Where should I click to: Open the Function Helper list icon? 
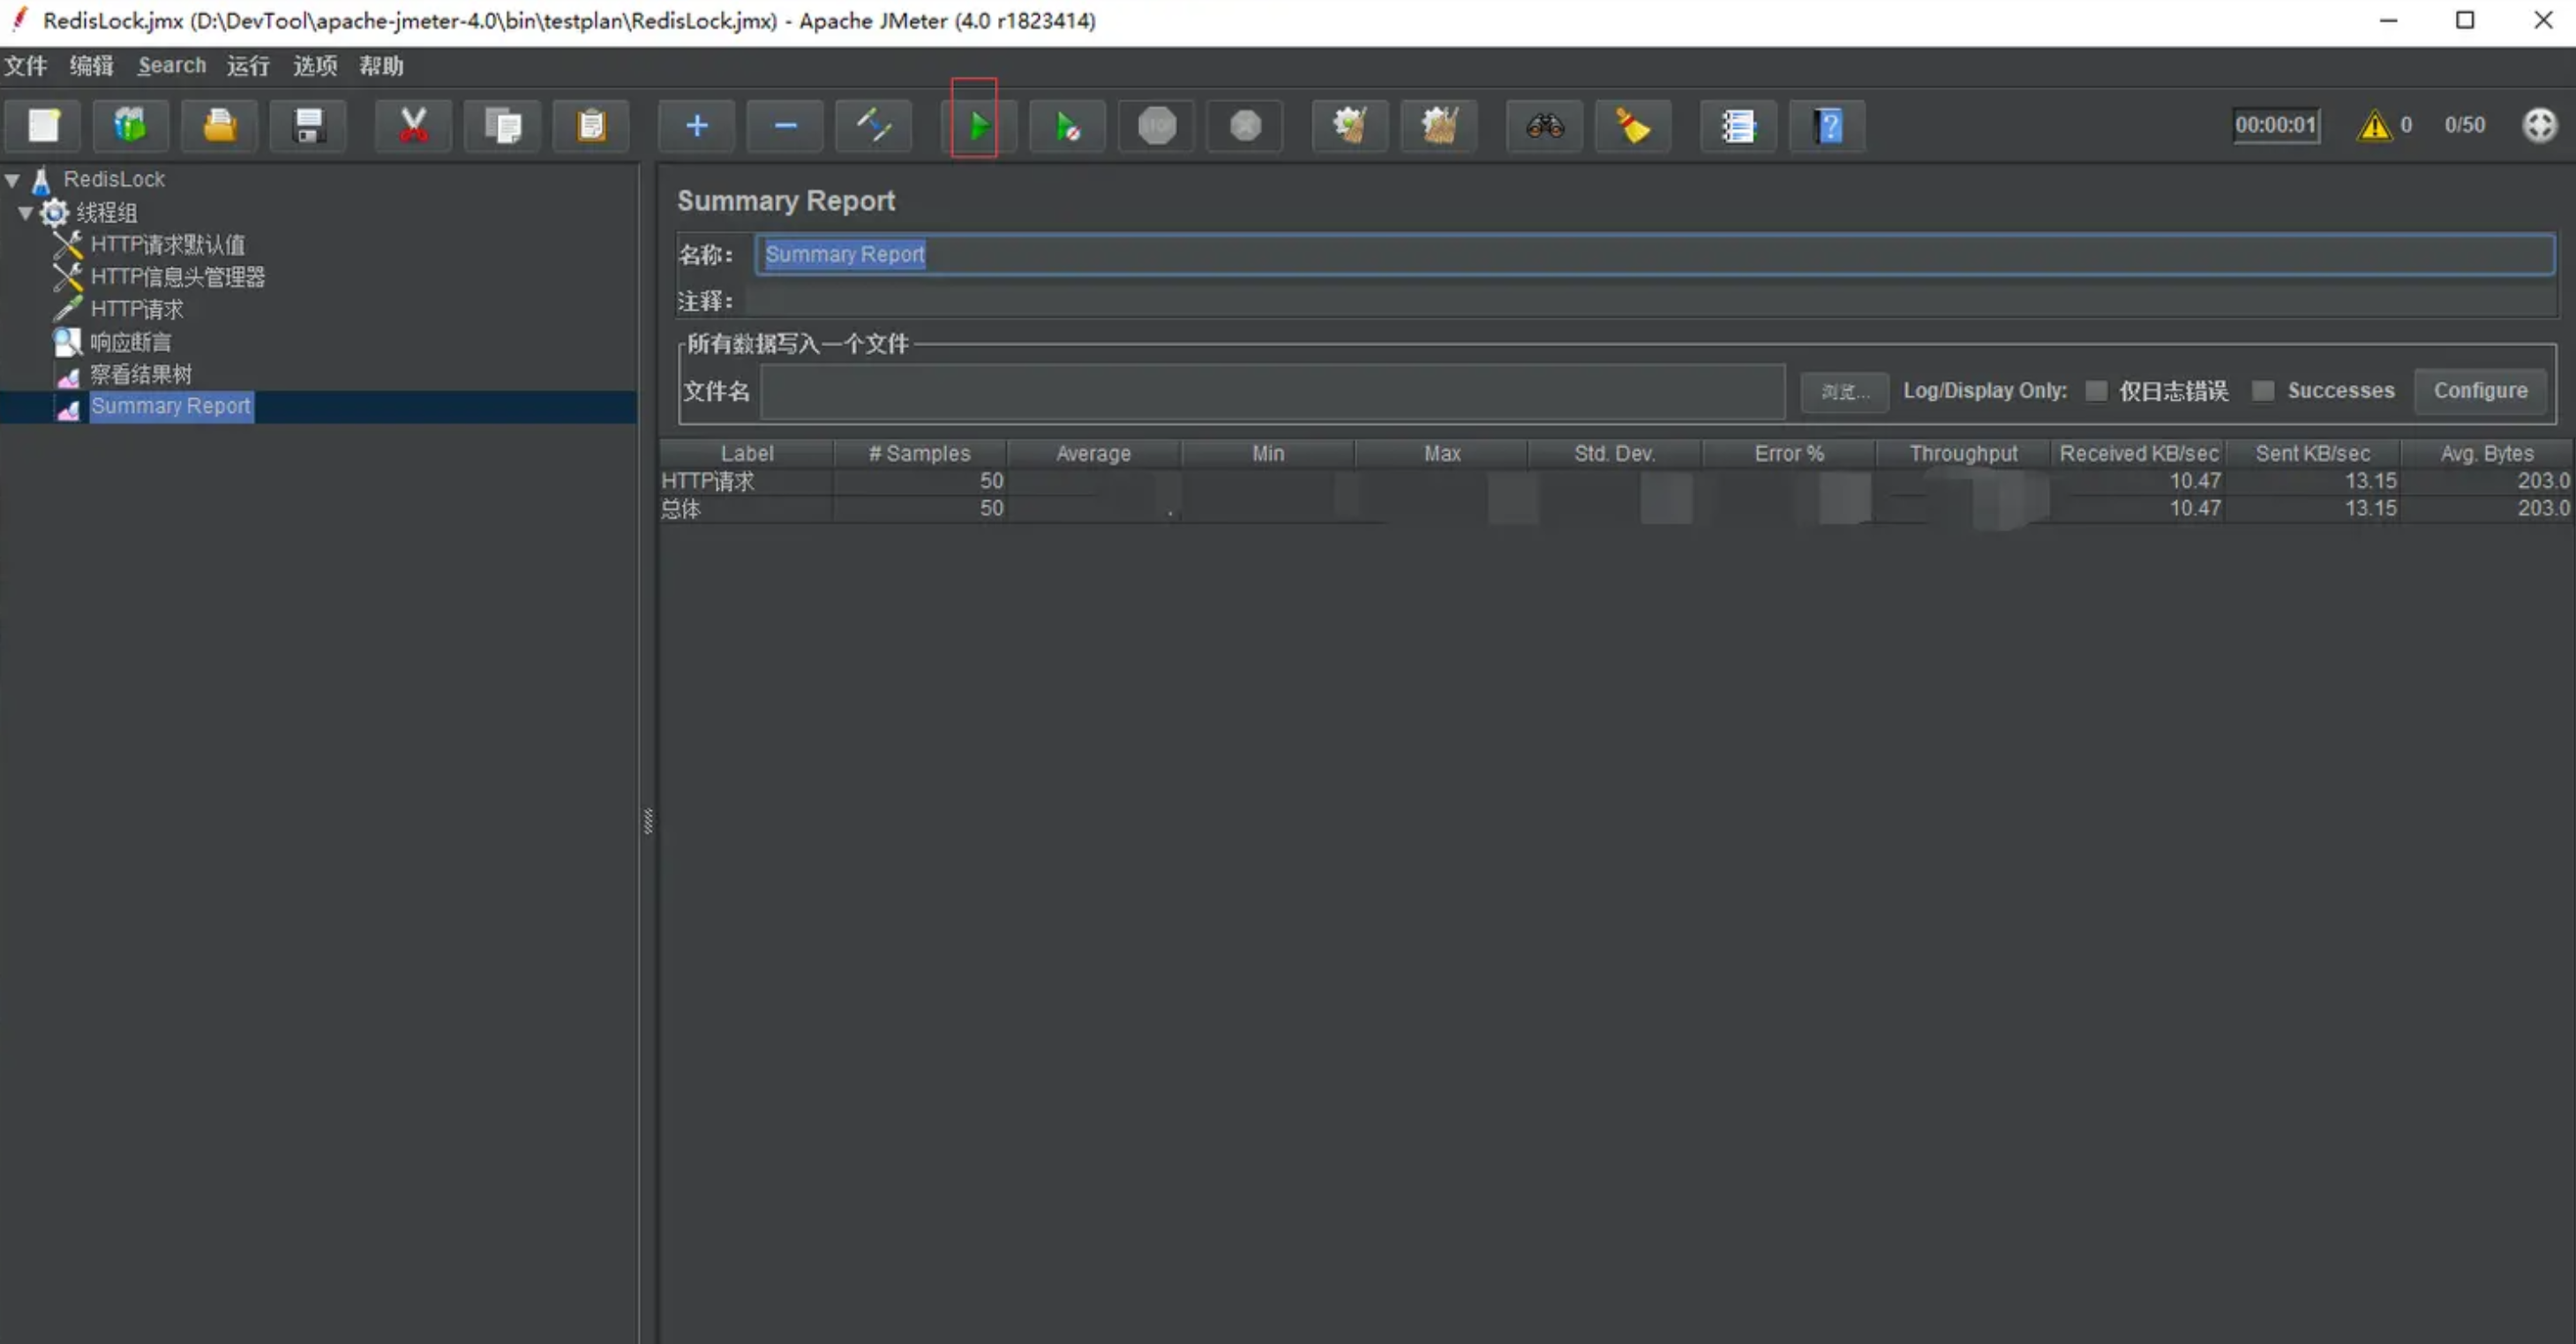click(x=1738, y=126)
